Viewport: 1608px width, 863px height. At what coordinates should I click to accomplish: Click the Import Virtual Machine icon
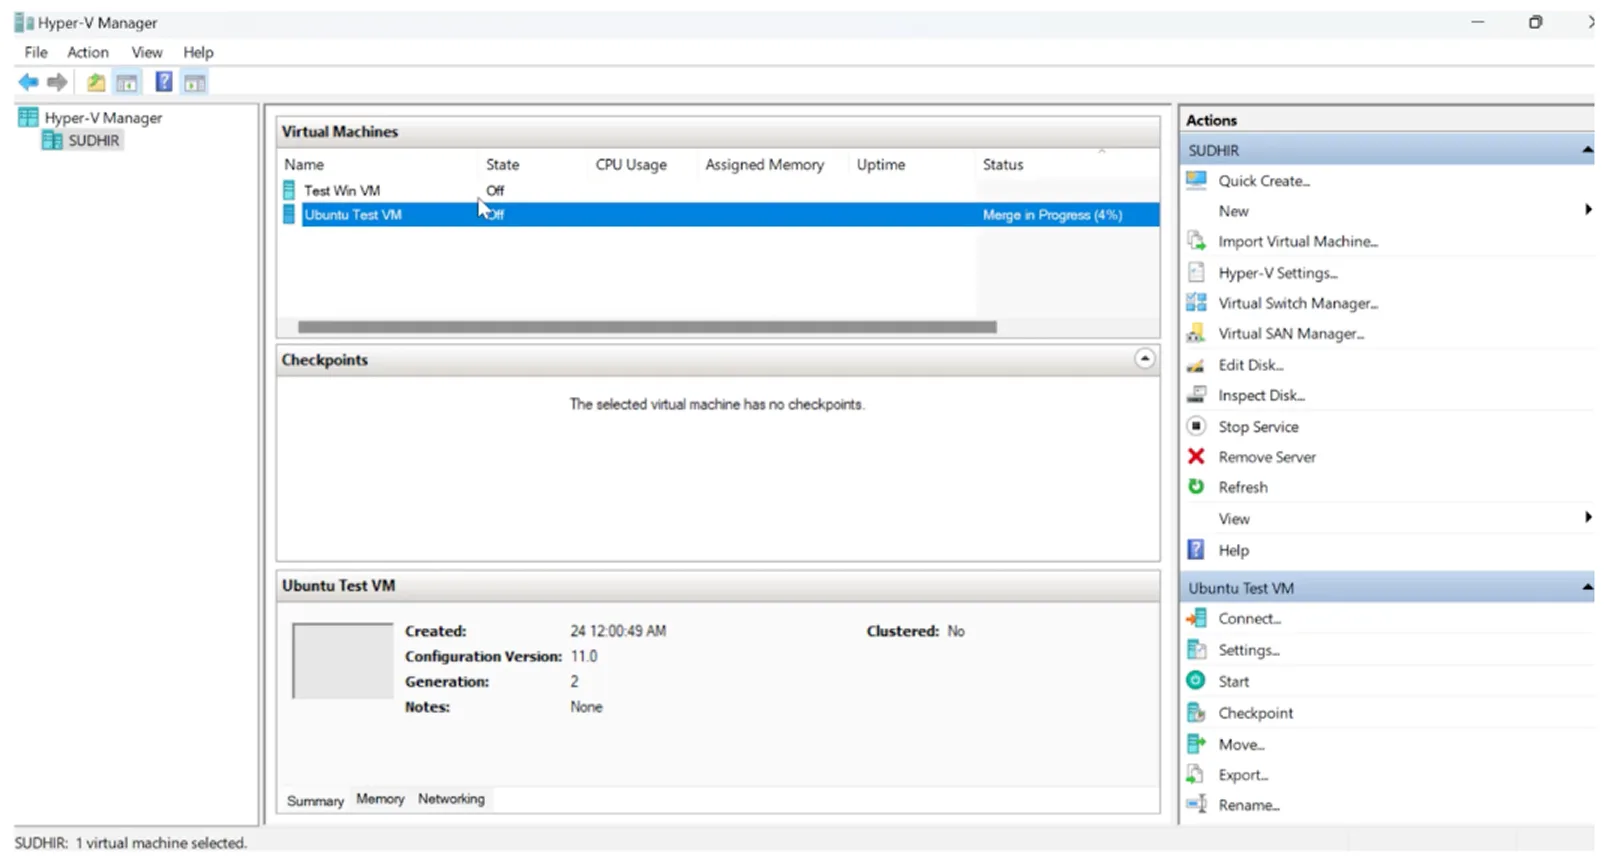click(x=1196, y=241)
